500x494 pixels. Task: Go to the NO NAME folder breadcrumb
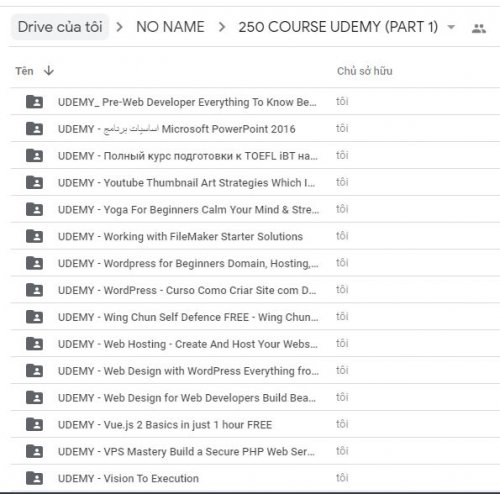[x=170, y=27]
